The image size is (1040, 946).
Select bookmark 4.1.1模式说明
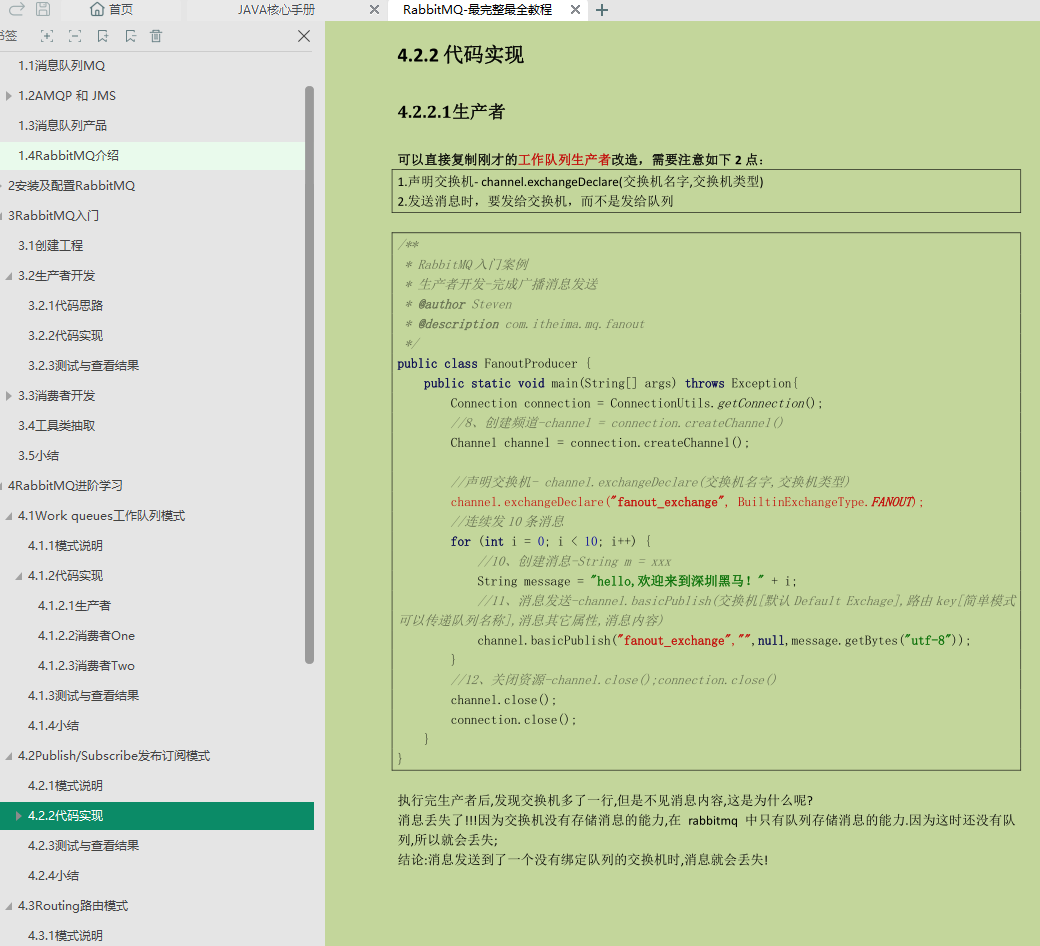click(66, 546)
